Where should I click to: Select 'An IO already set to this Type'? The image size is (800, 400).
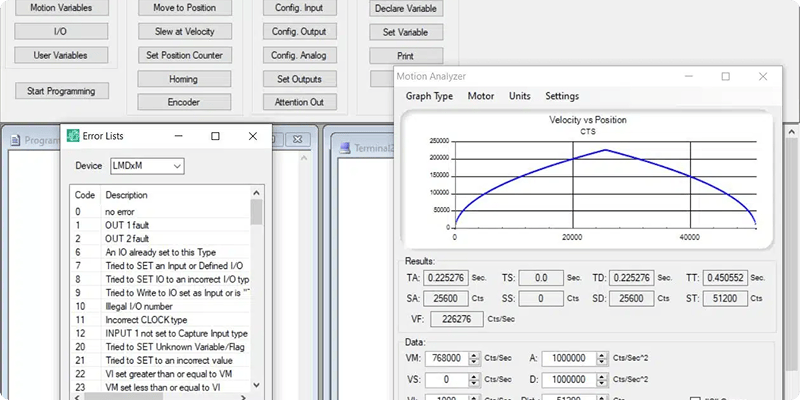(x=160, y=252)
